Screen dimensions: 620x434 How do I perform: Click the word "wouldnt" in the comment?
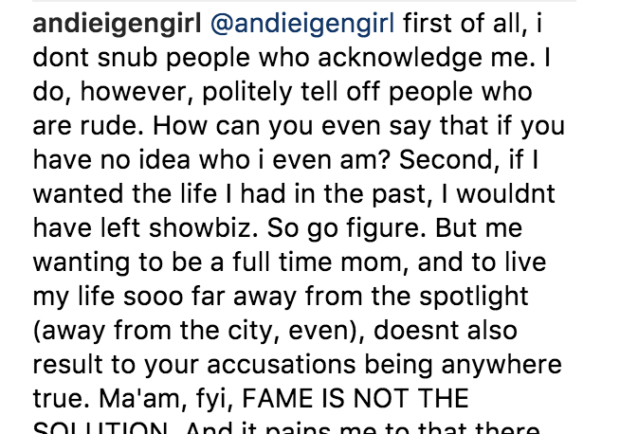point(506,194)
